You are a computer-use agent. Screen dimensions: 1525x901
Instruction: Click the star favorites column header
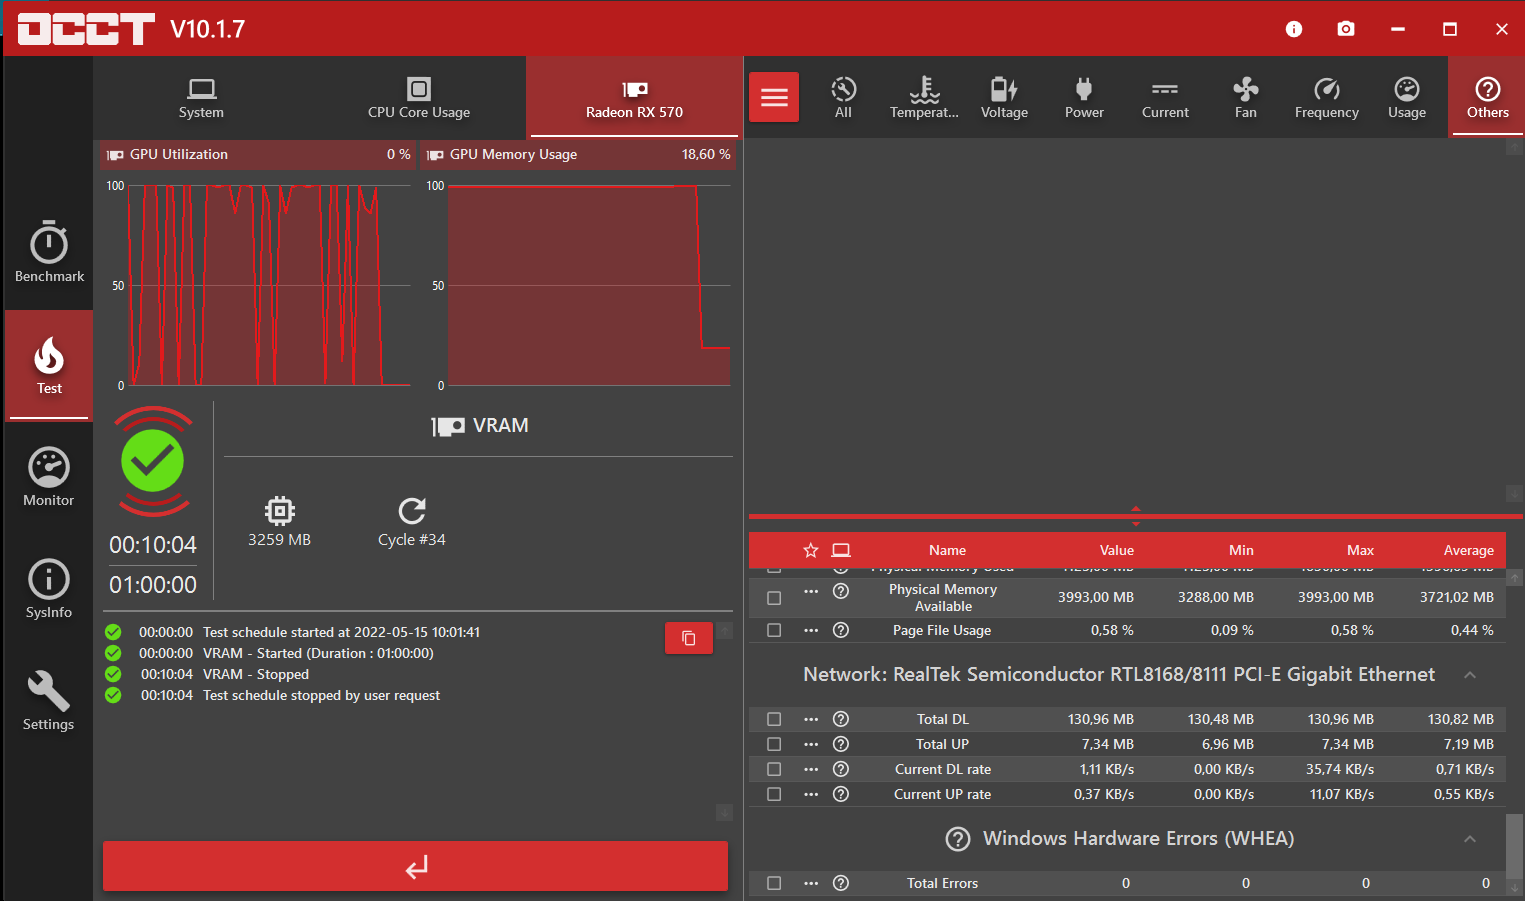811,550
